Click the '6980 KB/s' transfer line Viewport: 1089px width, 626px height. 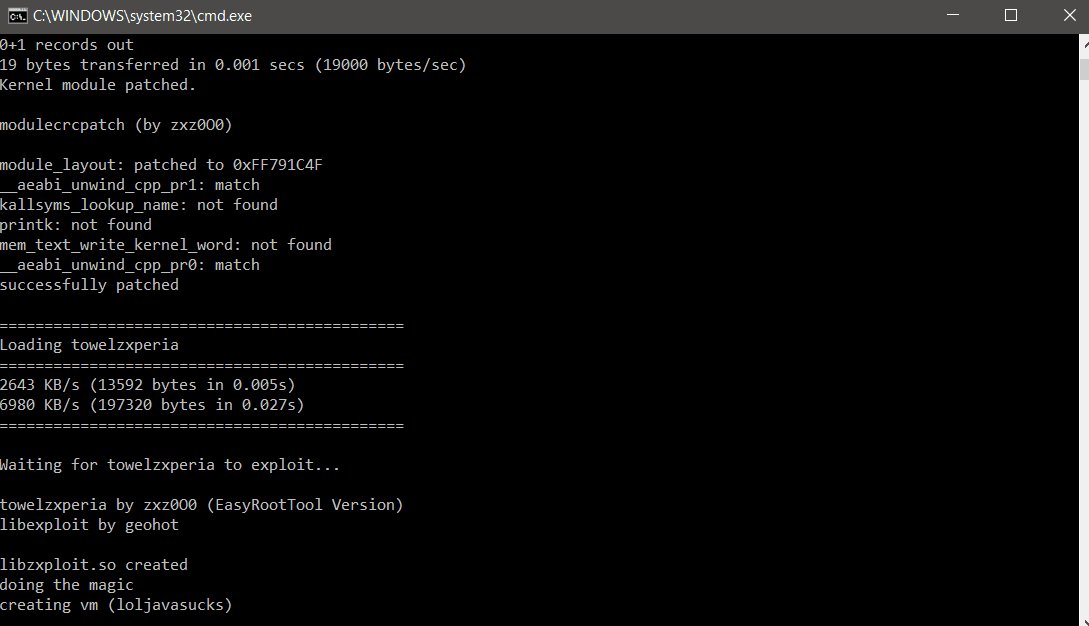152,404
